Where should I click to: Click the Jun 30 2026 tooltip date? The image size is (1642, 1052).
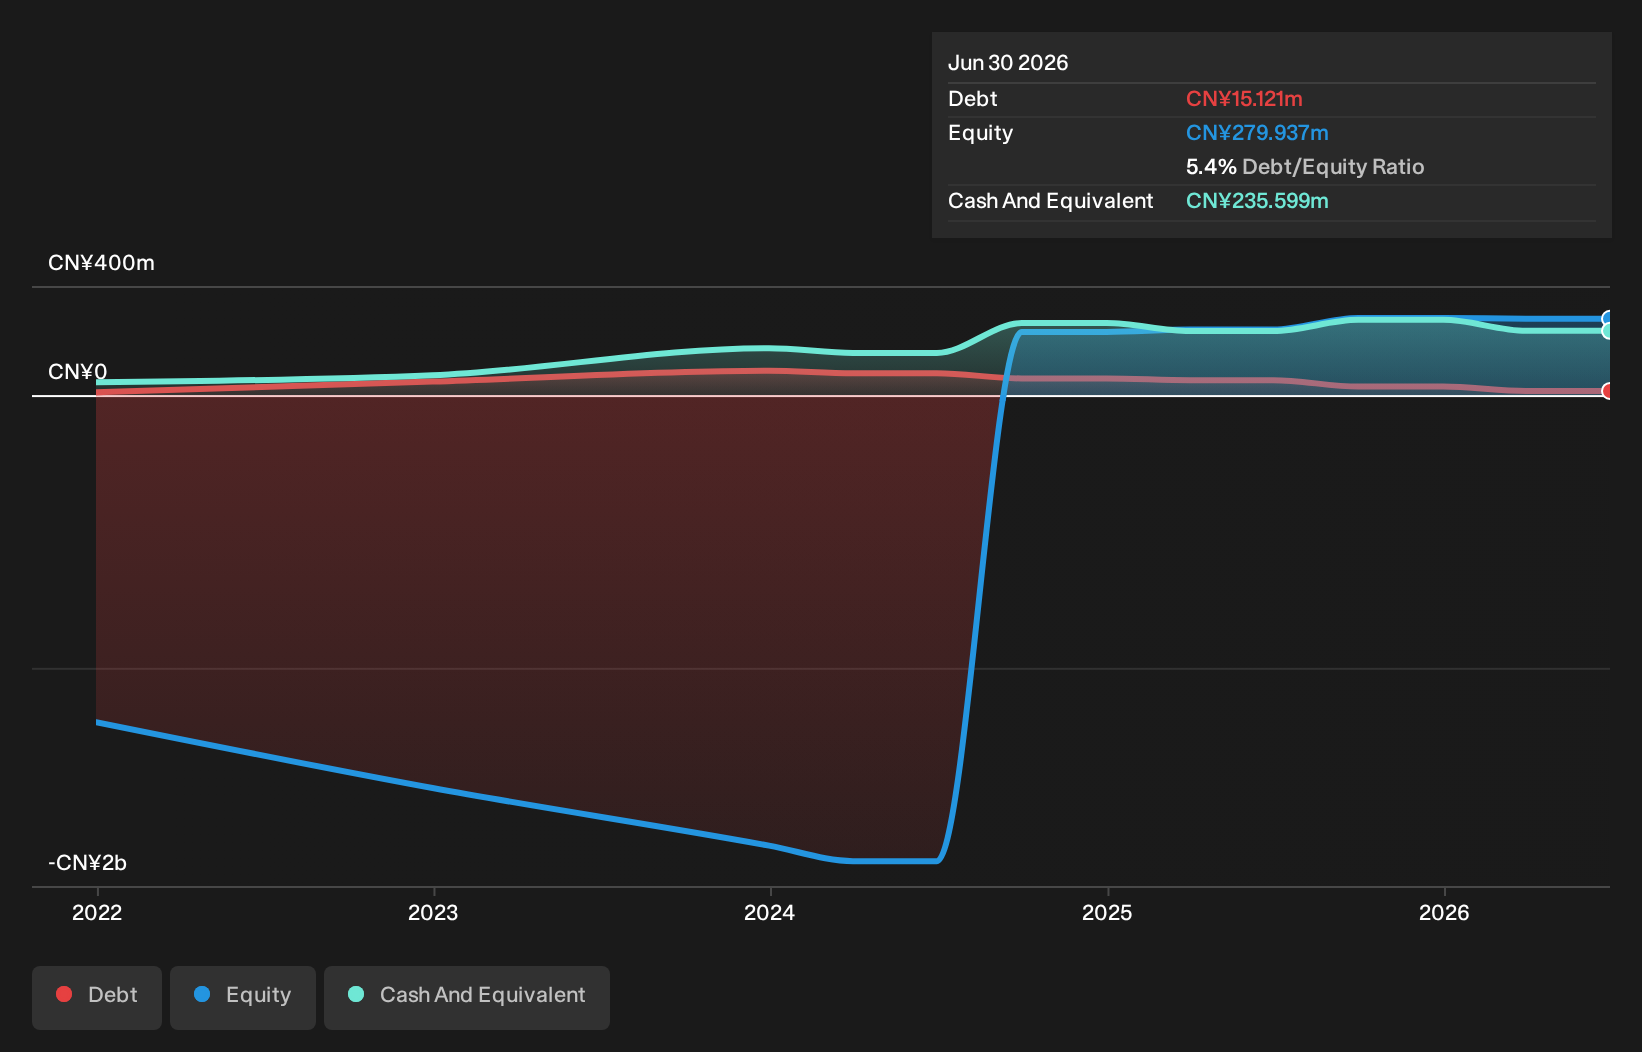point(1008,63)
